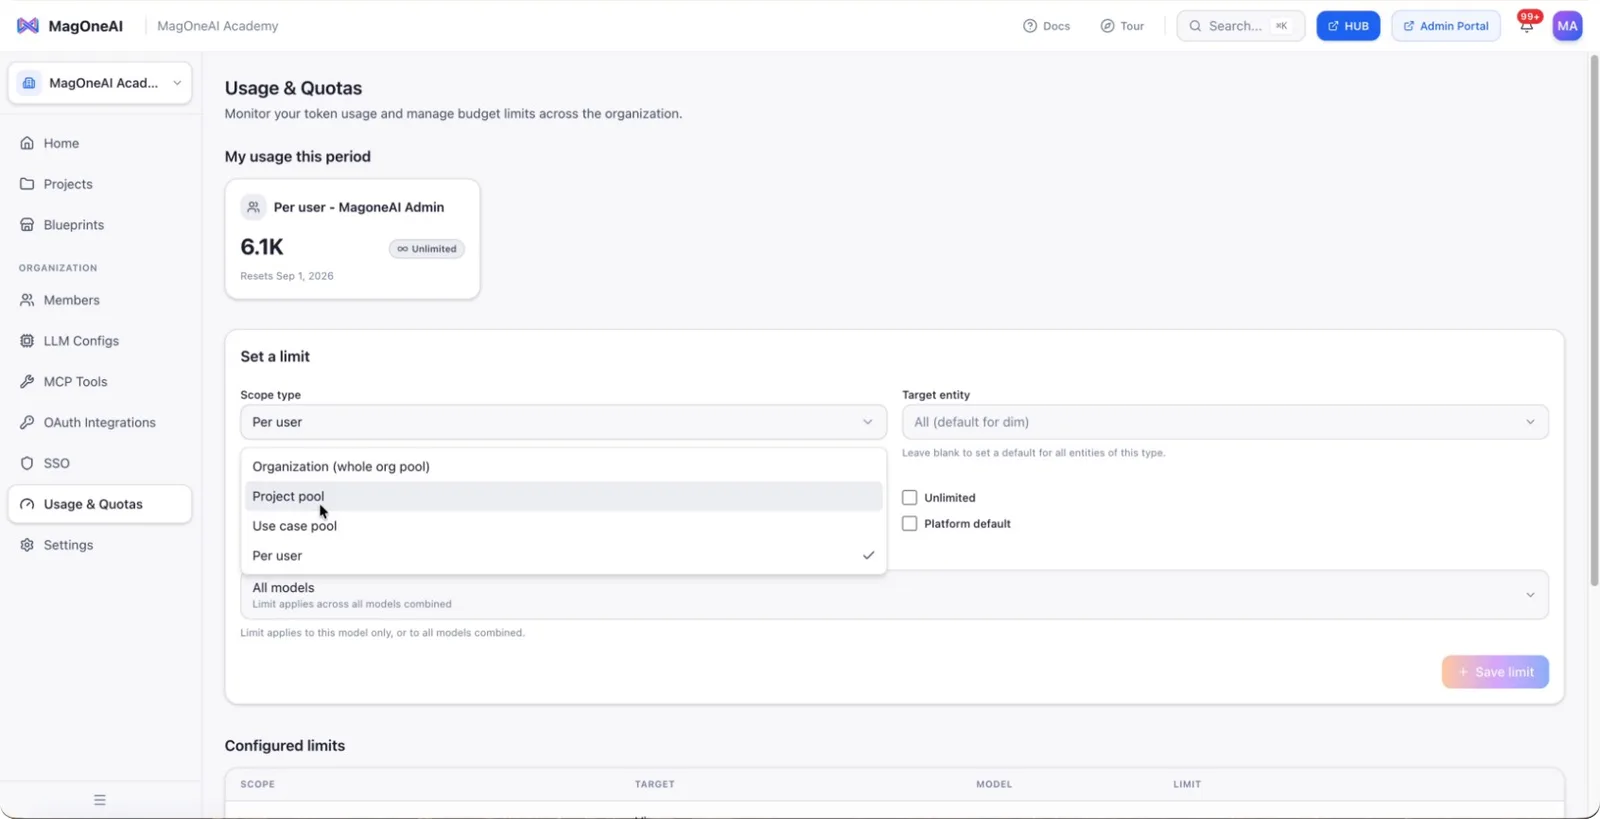Close the Scope type dropdown
Image resolution: width=1600 pixels, height=819 pixels.
click(x=563, y=422)
